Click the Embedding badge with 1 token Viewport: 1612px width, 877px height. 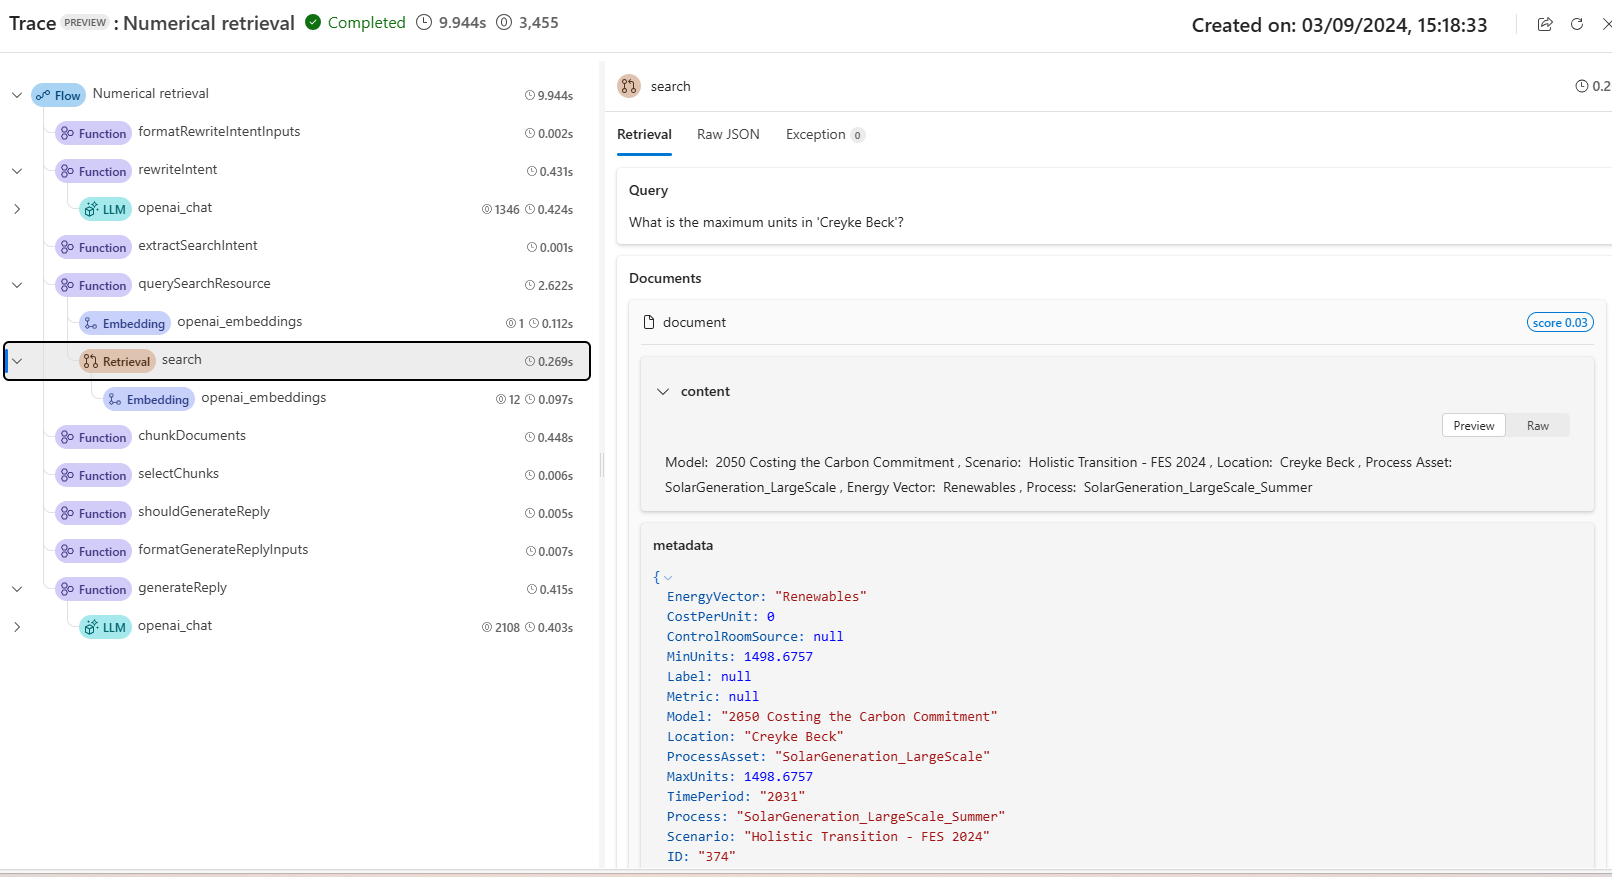pos(125,323)
